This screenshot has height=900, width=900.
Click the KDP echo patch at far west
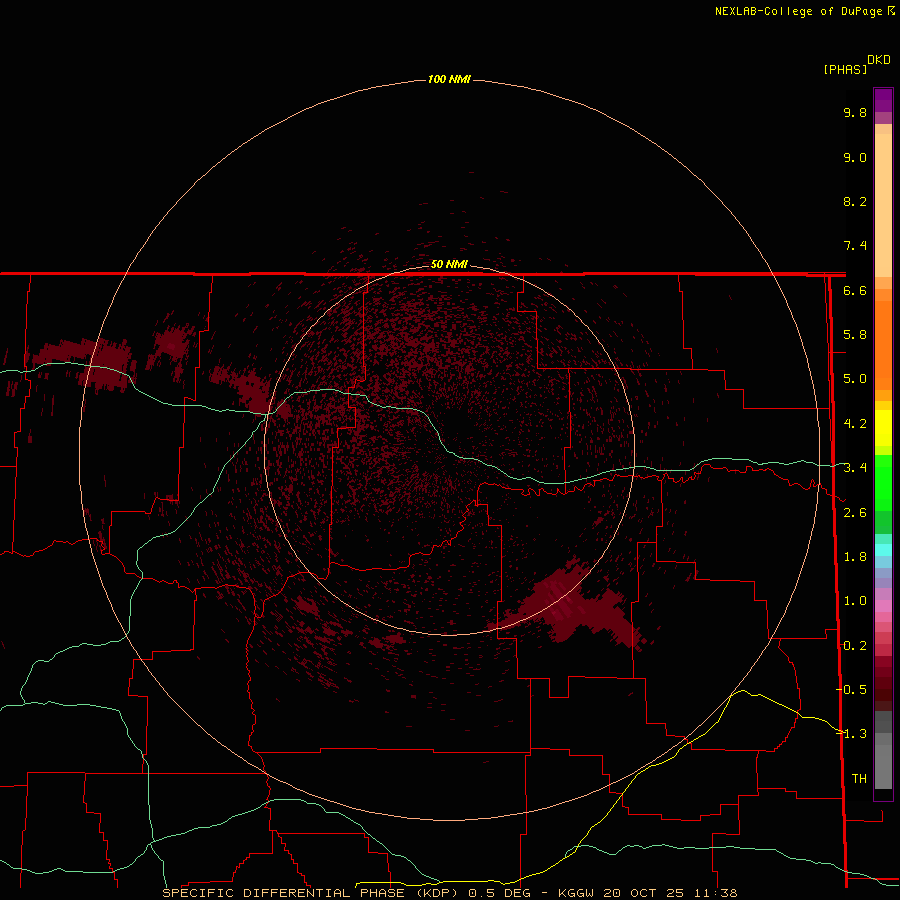(x=85, y=363)
